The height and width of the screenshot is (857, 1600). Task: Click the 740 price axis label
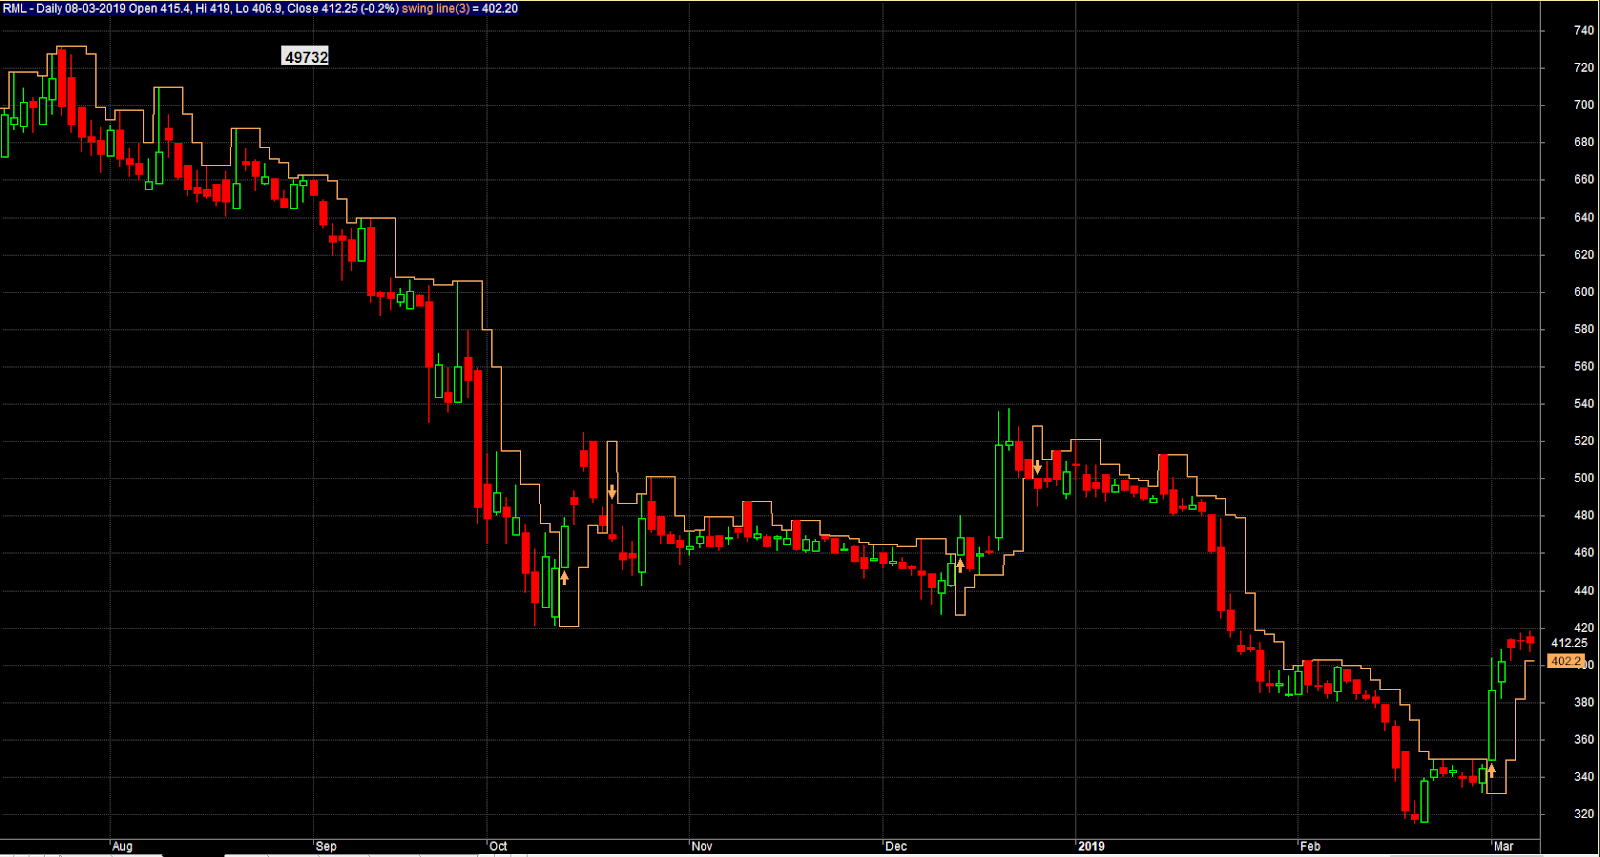coord(1584,31)
